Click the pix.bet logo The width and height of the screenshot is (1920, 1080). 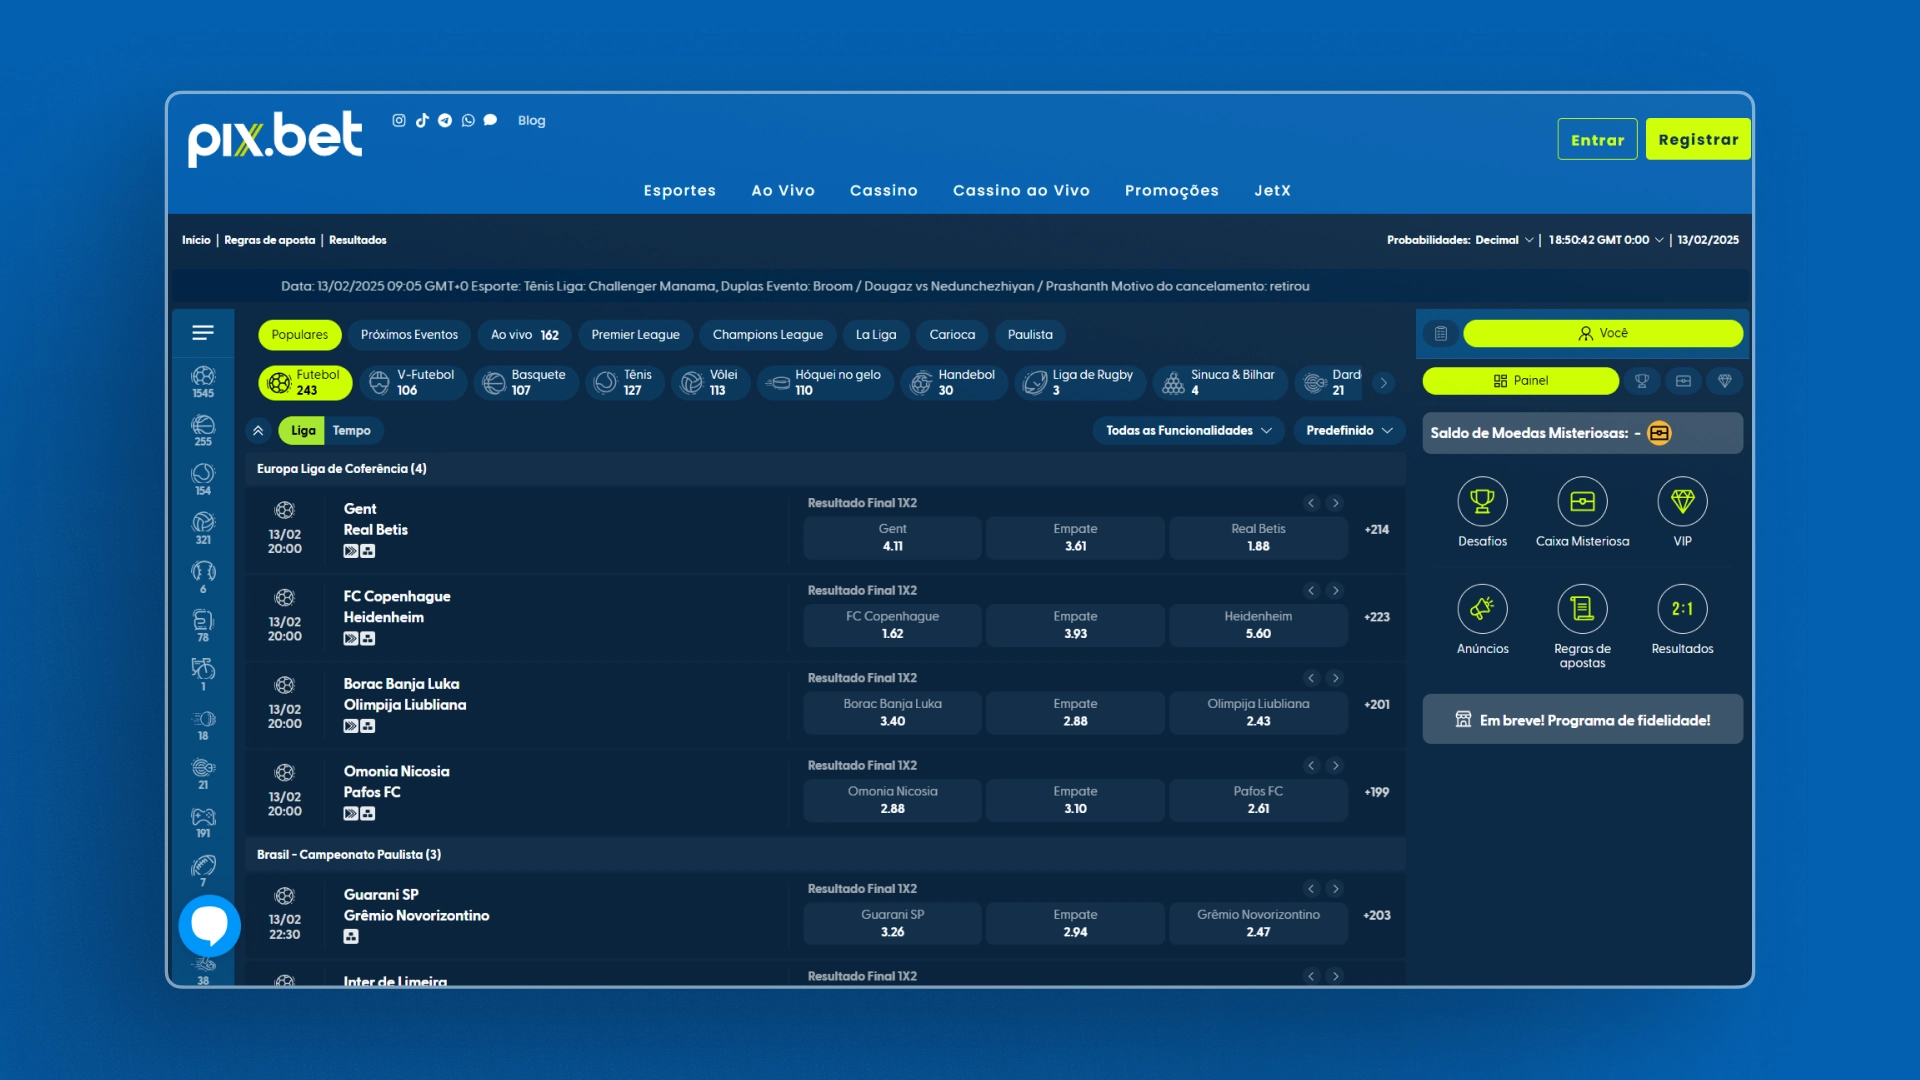pyautogui.click(x=275, y=139)
